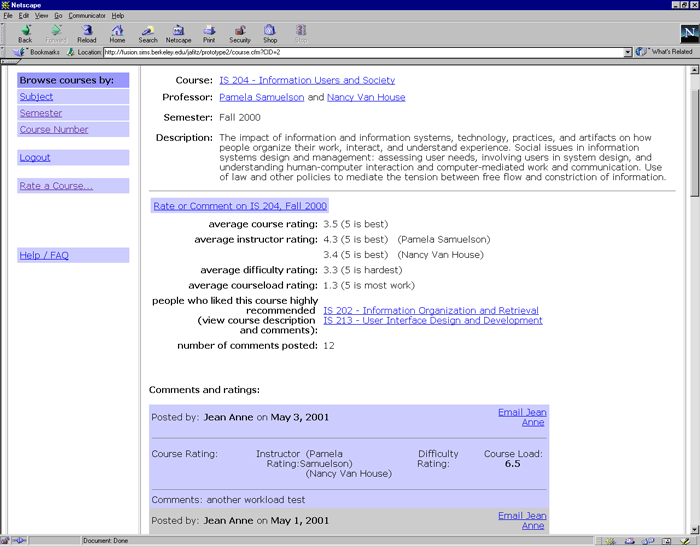The width and height of the screenshot is (700, 547).
Task: Open the Bookmarks button
Action: [x=38, y=52]
